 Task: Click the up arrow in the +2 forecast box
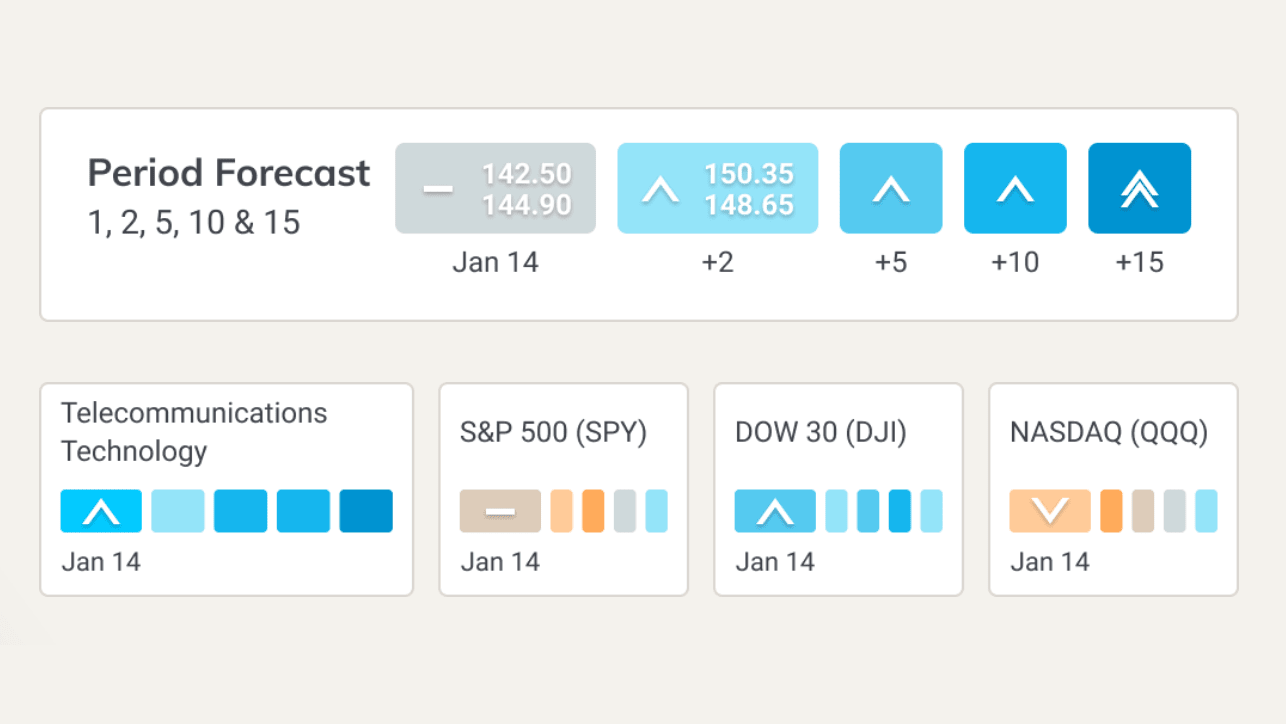coord(660,188)
